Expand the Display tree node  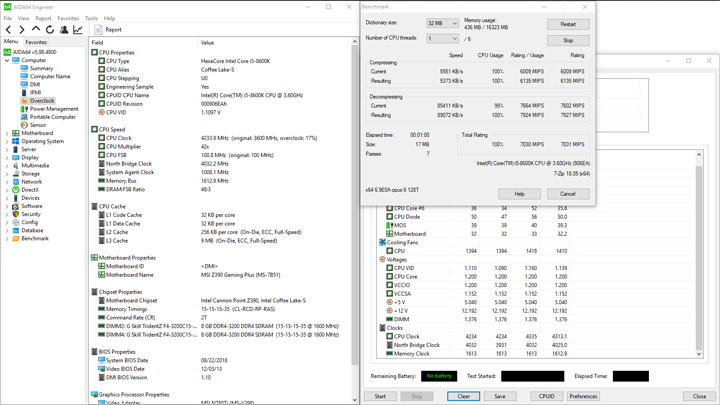[7, 158]
